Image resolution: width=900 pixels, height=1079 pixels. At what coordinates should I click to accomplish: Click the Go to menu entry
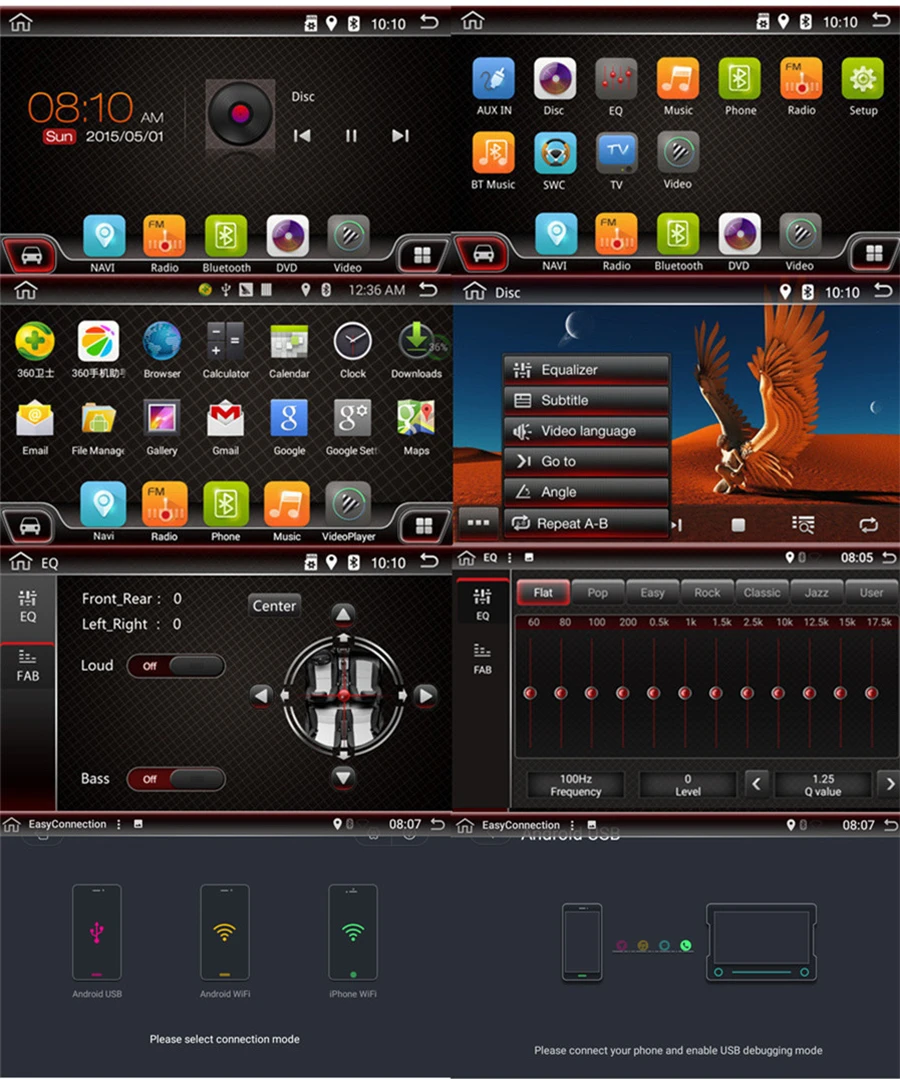[x=586, y=461]
